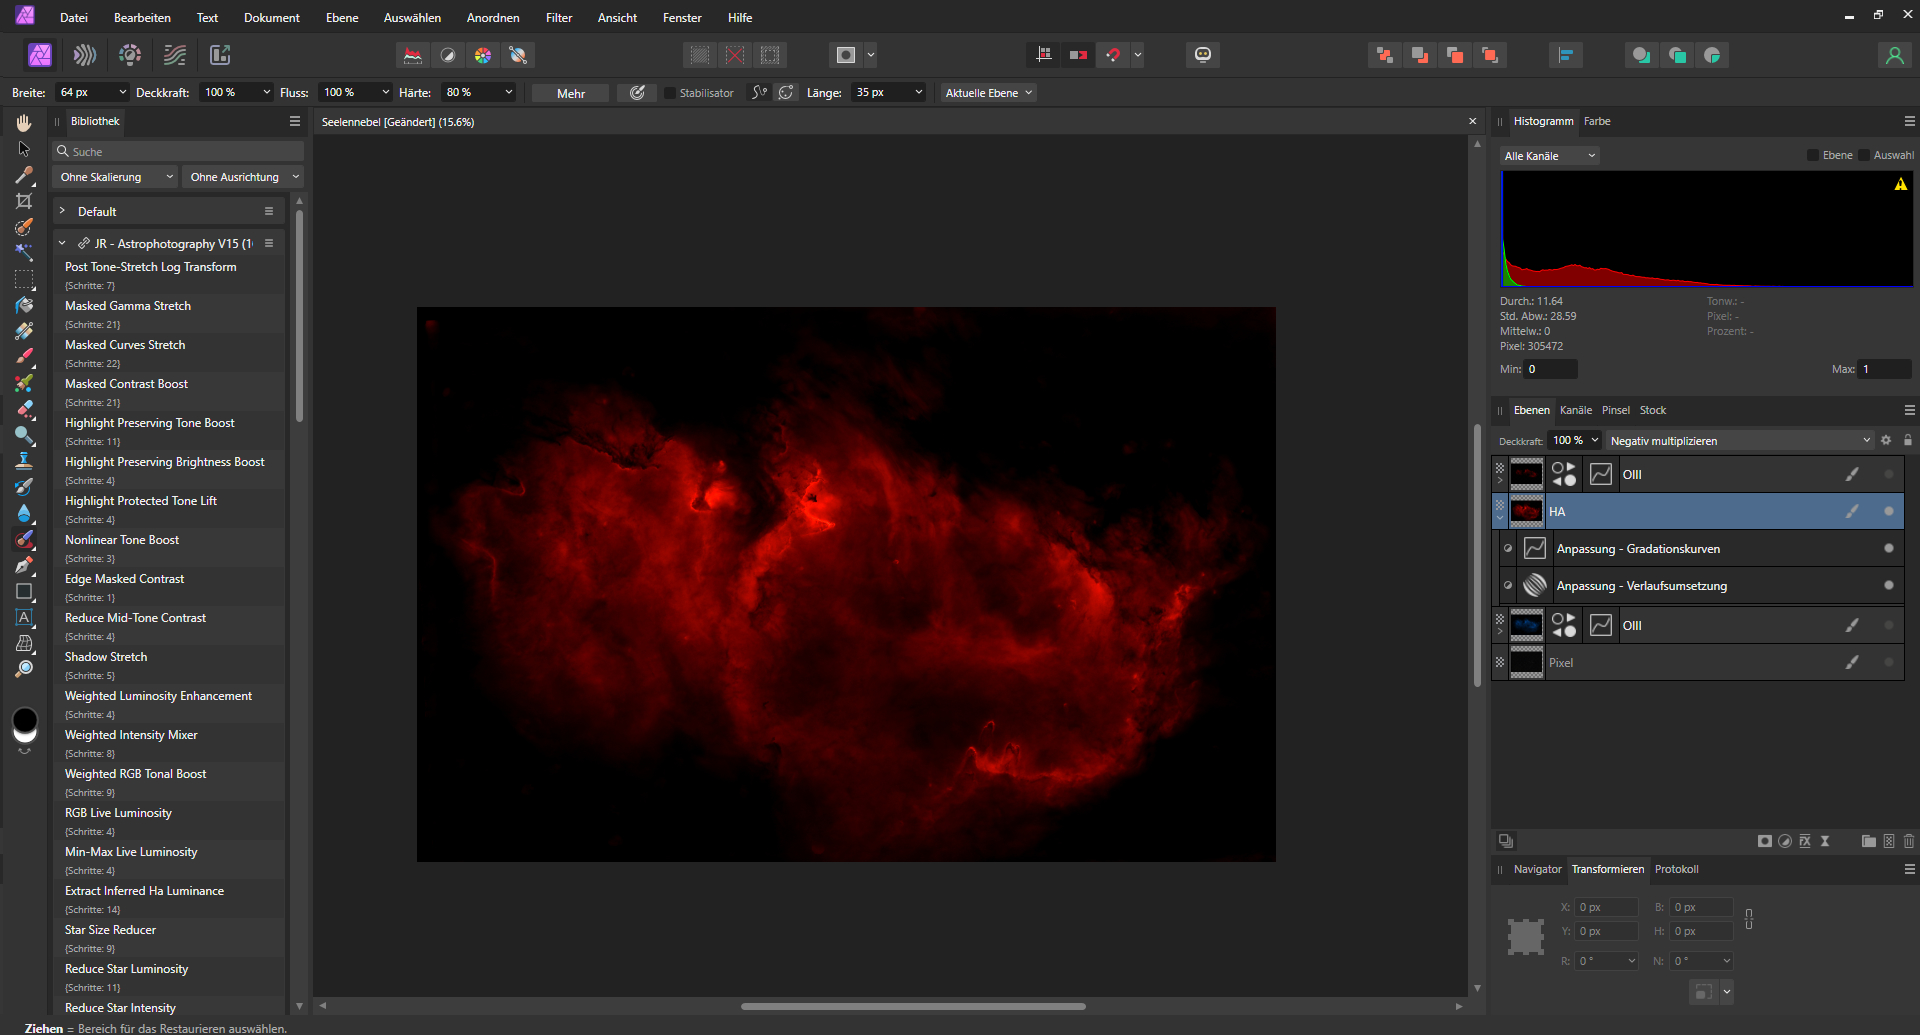The image size is (1920, 1035).
Task: Choose the Rectangular Marquee selection tool
Action: (24, 279)
